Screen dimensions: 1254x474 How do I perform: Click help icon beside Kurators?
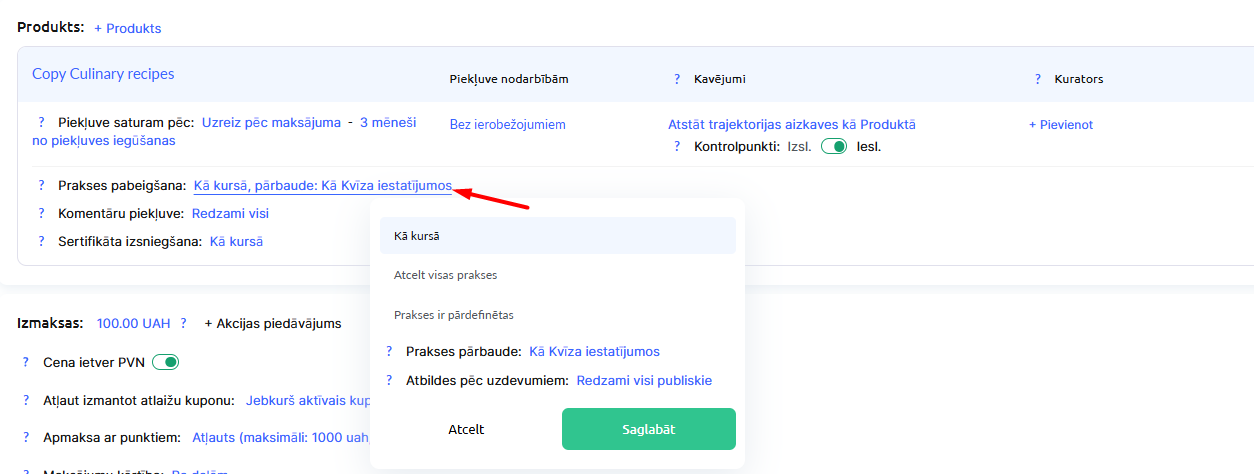1038,79
